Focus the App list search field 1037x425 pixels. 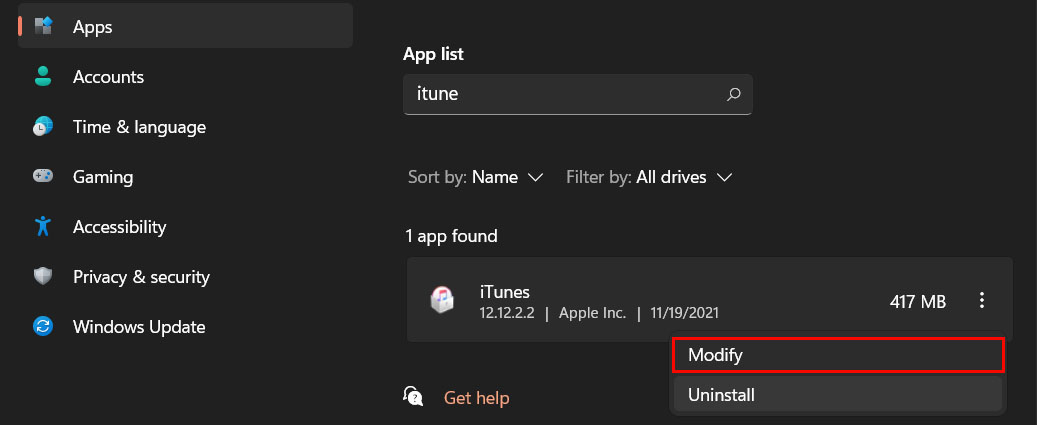coord(577,95)
